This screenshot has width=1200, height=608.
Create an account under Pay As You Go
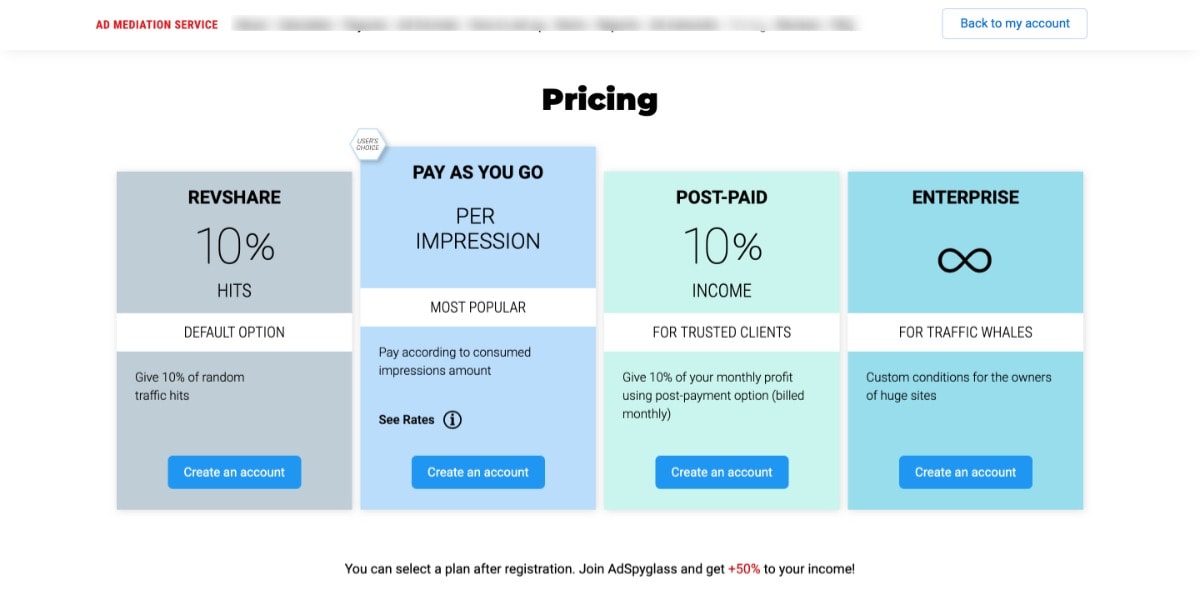pyautogui.click(x=478, y=472)
